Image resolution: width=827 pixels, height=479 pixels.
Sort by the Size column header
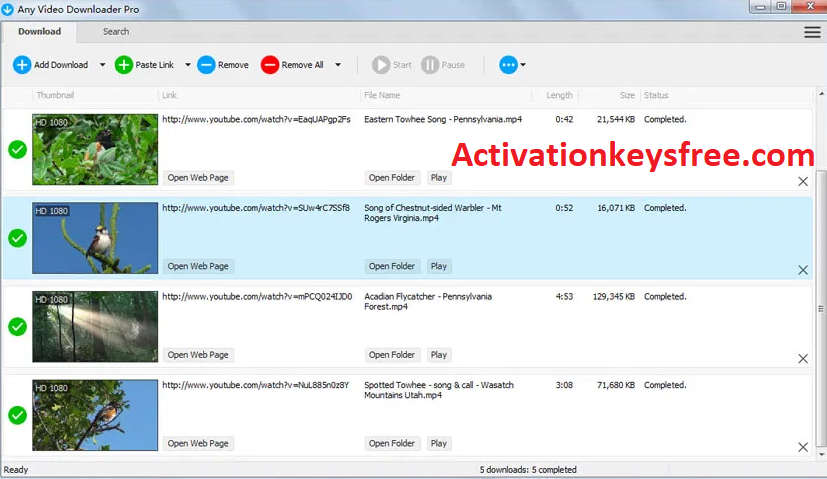[627, 95]
